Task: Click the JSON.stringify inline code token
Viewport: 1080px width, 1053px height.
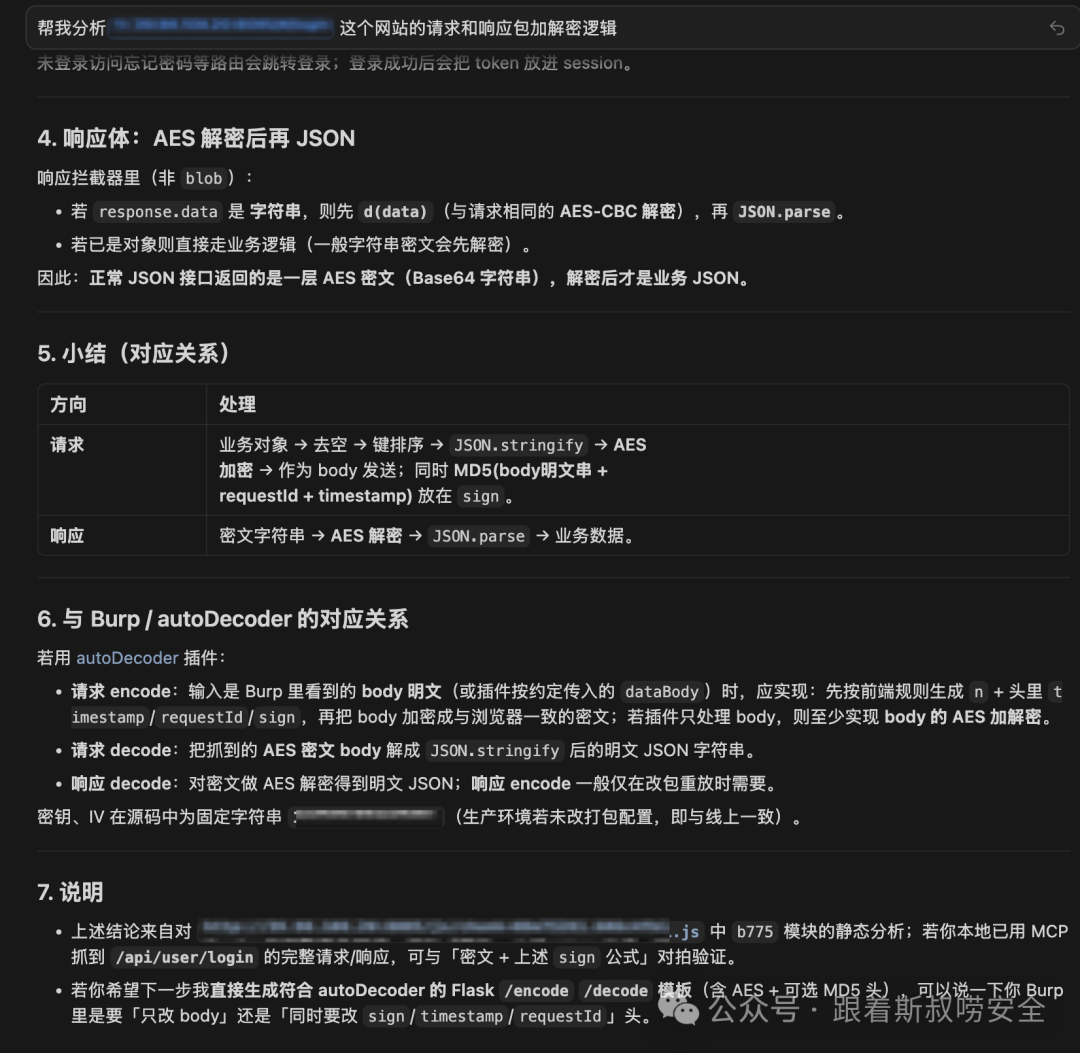Action: [x=517, y=444]
